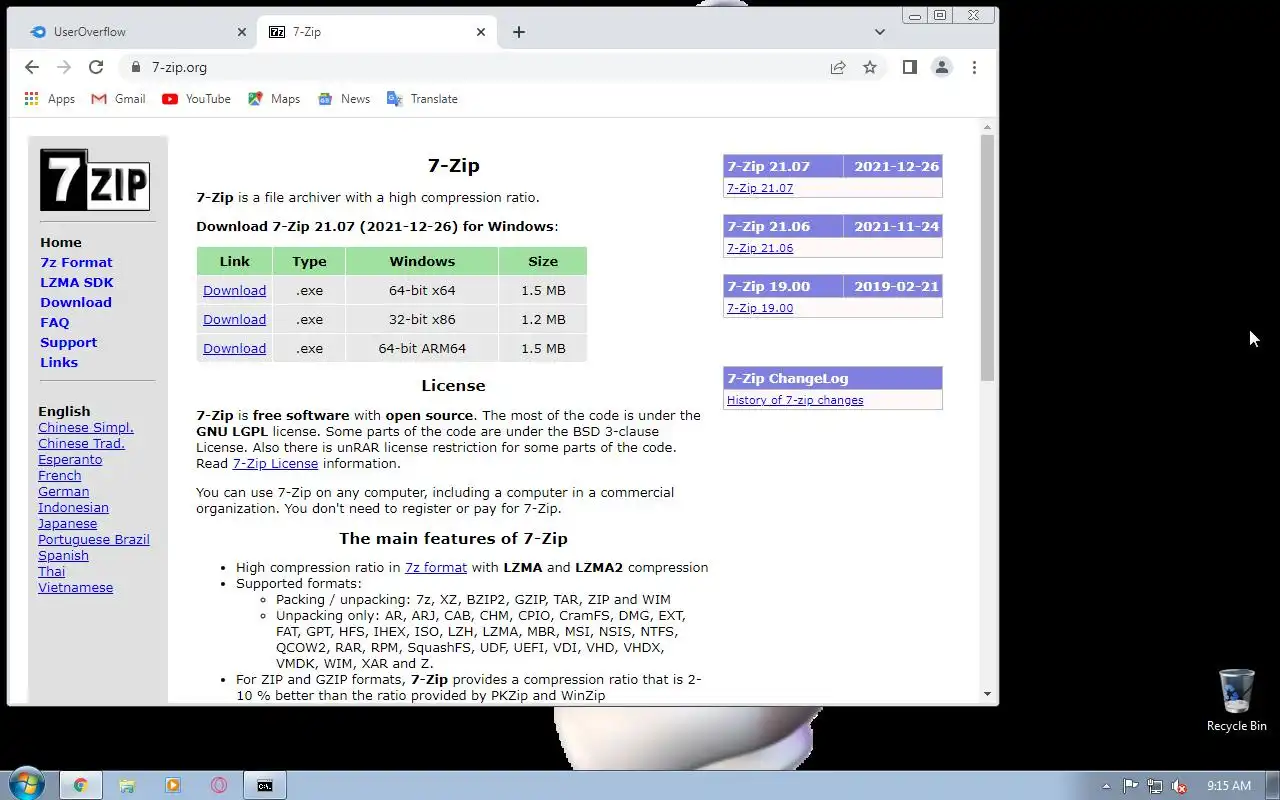Download the 64-bit x64 installer
The height and width of the screenshot is (800, 1280).
[234, 290]
